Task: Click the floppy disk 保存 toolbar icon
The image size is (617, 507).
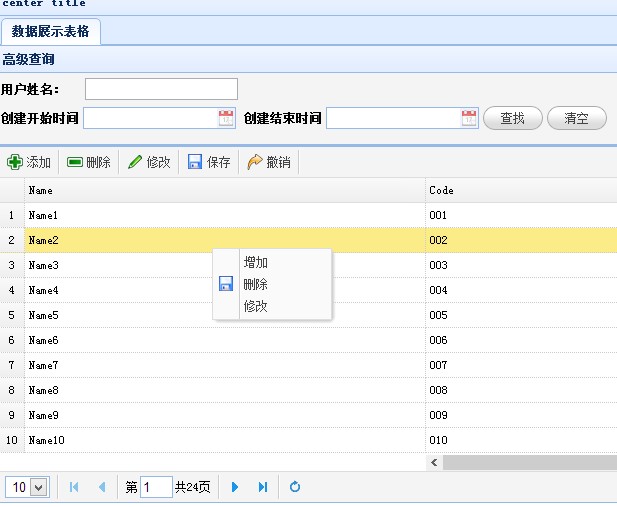Action: click(x=195, y=162)
